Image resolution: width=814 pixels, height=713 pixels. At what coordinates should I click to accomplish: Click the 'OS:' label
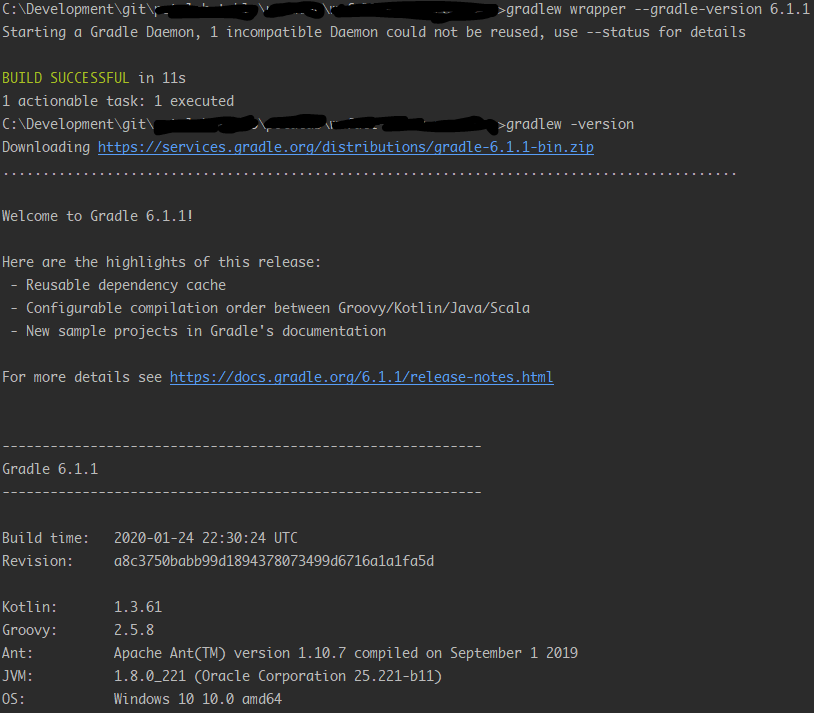pos(13,699)
